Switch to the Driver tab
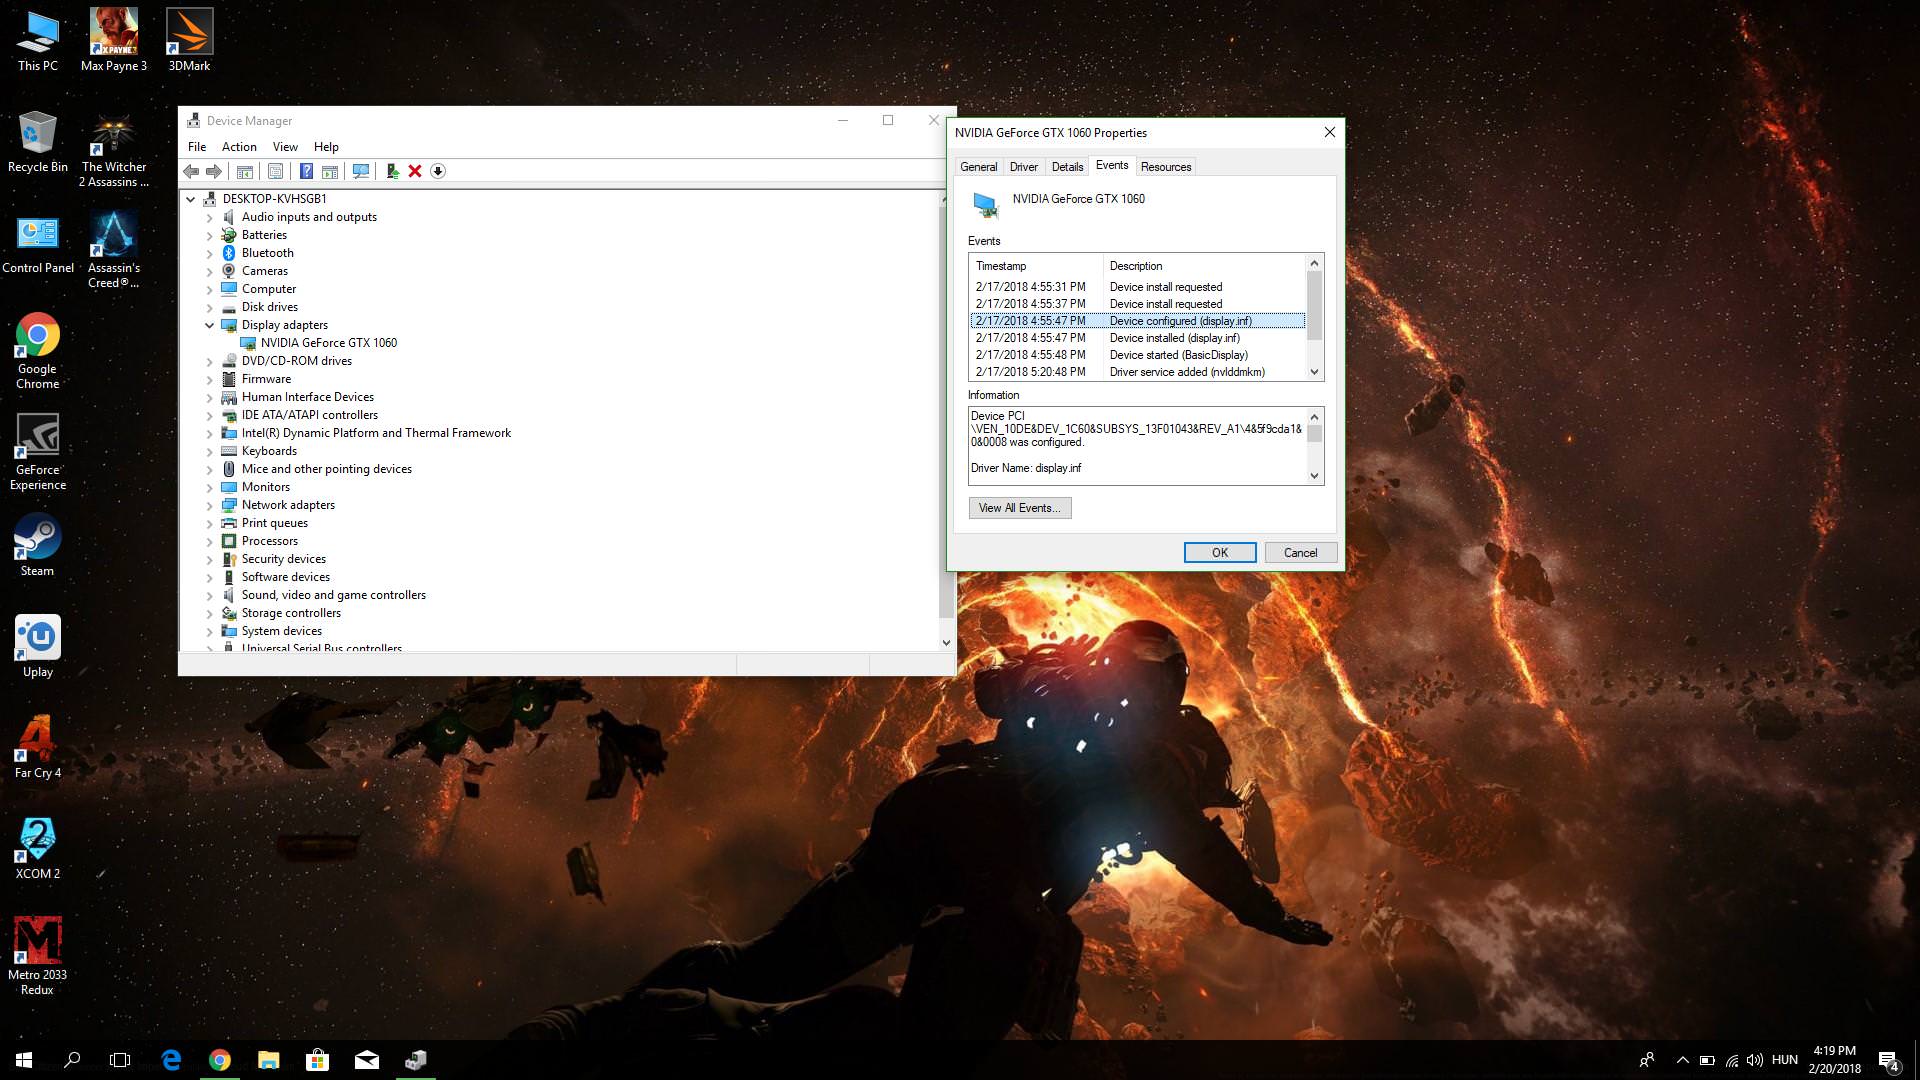 click(1023, 167)
